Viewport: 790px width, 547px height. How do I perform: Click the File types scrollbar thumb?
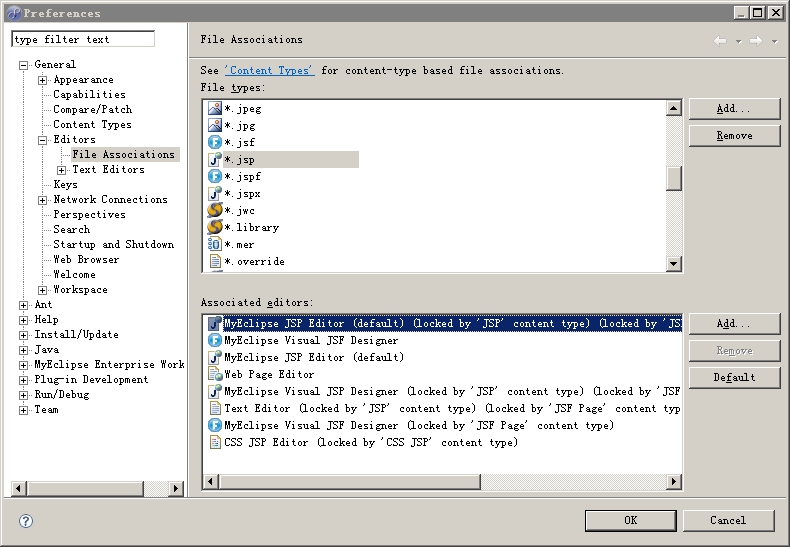tap(674, 179)
